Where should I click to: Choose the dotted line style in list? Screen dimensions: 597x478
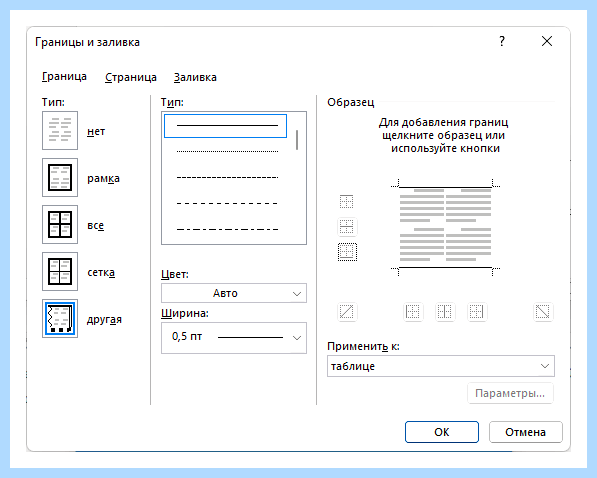pos(227,151)
